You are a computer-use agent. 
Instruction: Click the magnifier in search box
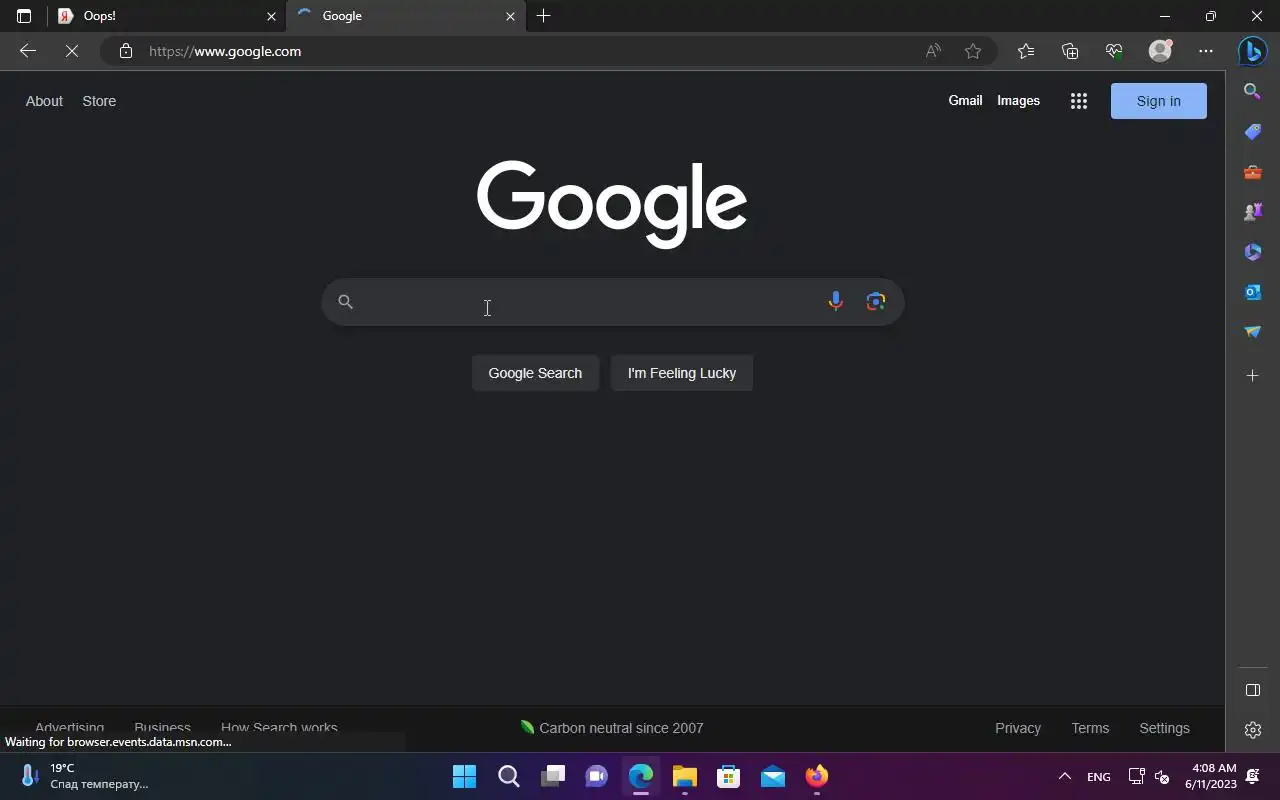pos(346,301)
